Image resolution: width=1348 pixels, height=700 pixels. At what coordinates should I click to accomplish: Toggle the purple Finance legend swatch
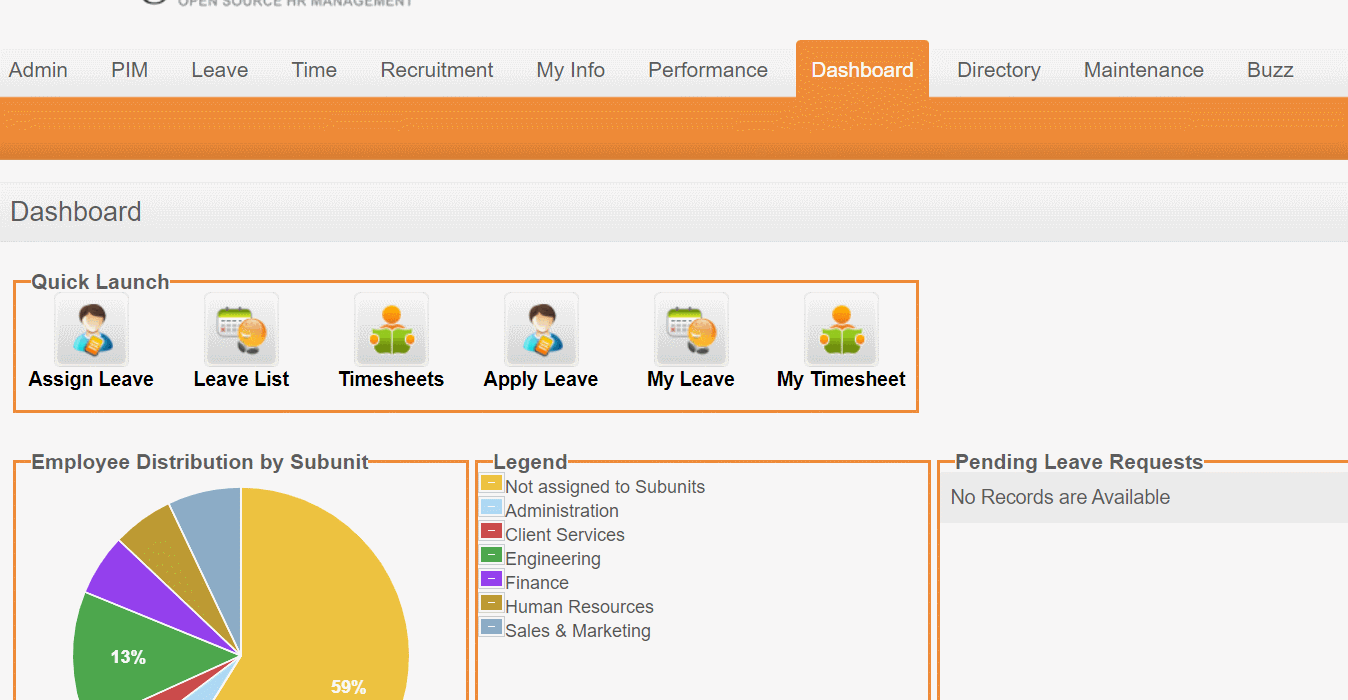(x=491, y=579)
